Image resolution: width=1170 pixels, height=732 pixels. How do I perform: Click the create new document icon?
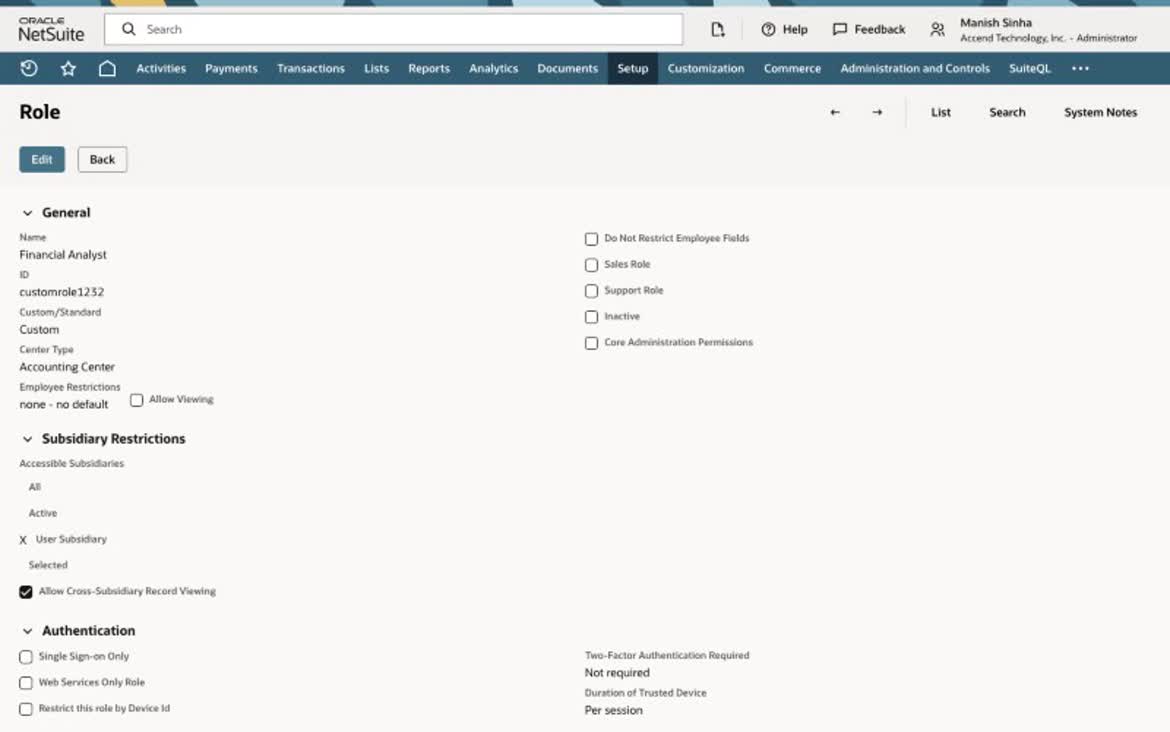[717, 29]
